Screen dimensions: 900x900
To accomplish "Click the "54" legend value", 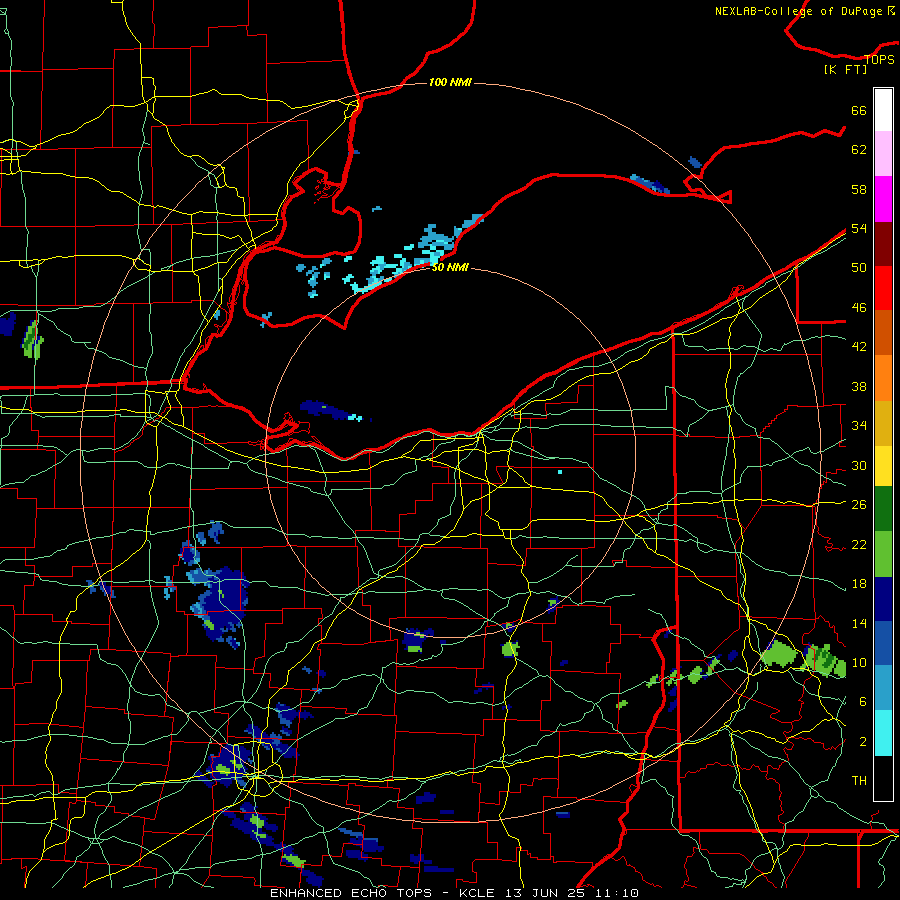I will coord(859,228).
